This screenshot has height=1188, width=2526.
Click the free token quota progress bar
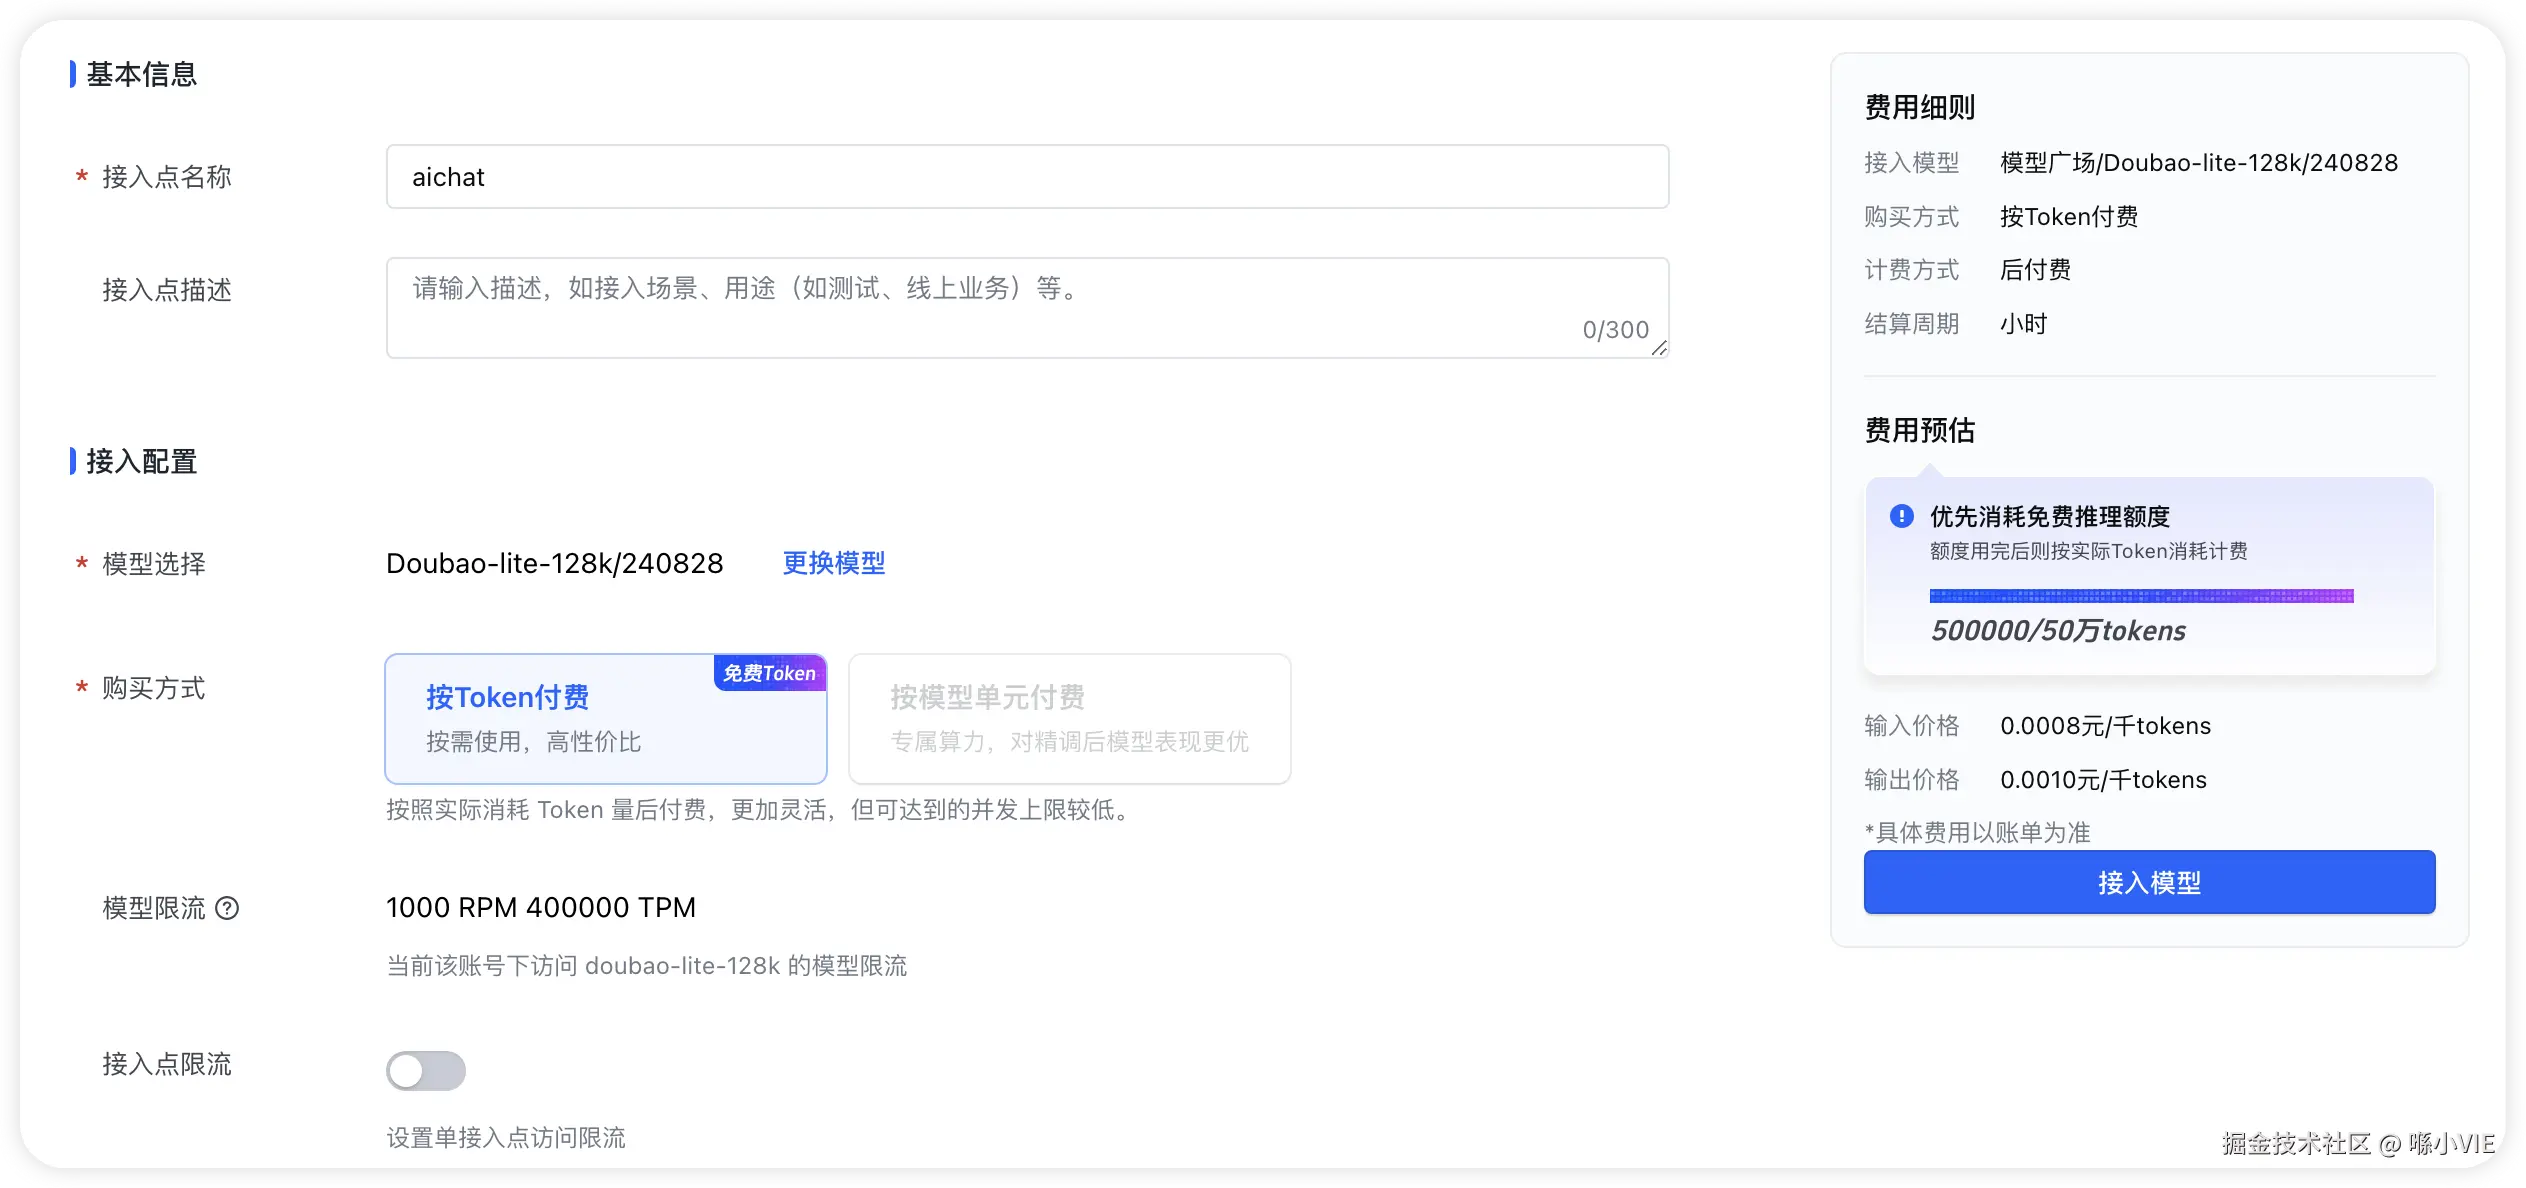tap(2141, 596)
